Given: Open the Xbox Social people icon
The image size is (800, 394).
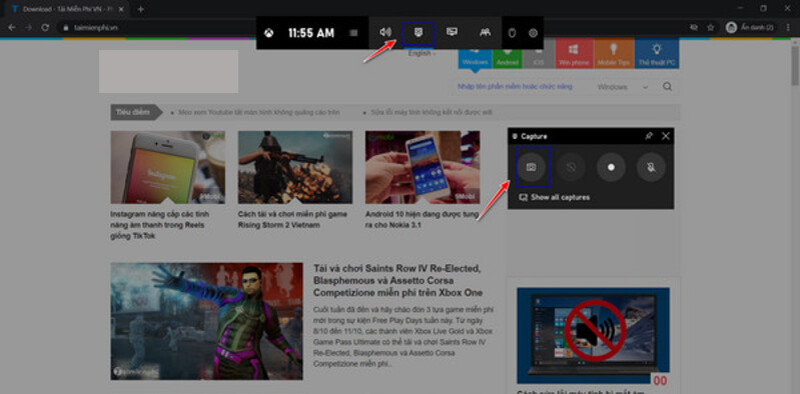Looking at the screenshot, I should click(x=485, y=33).
